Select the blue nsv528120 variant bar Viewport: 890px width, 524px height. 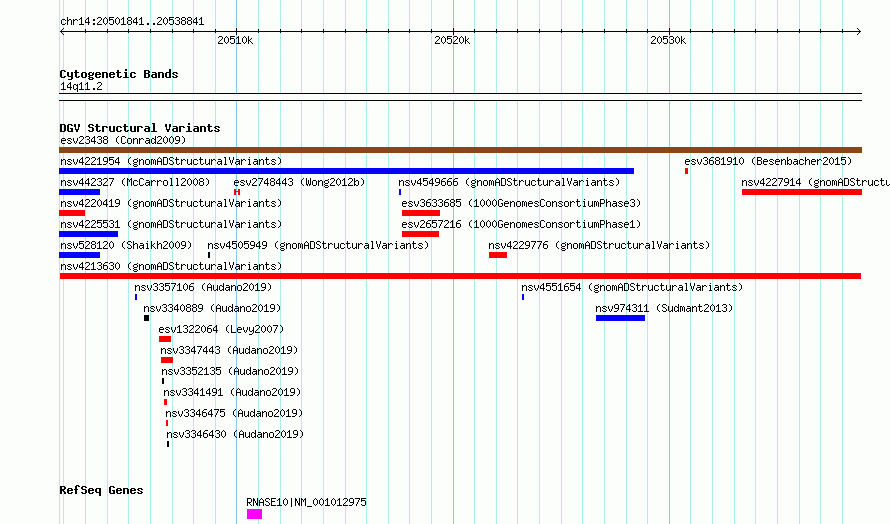point(79,255)
